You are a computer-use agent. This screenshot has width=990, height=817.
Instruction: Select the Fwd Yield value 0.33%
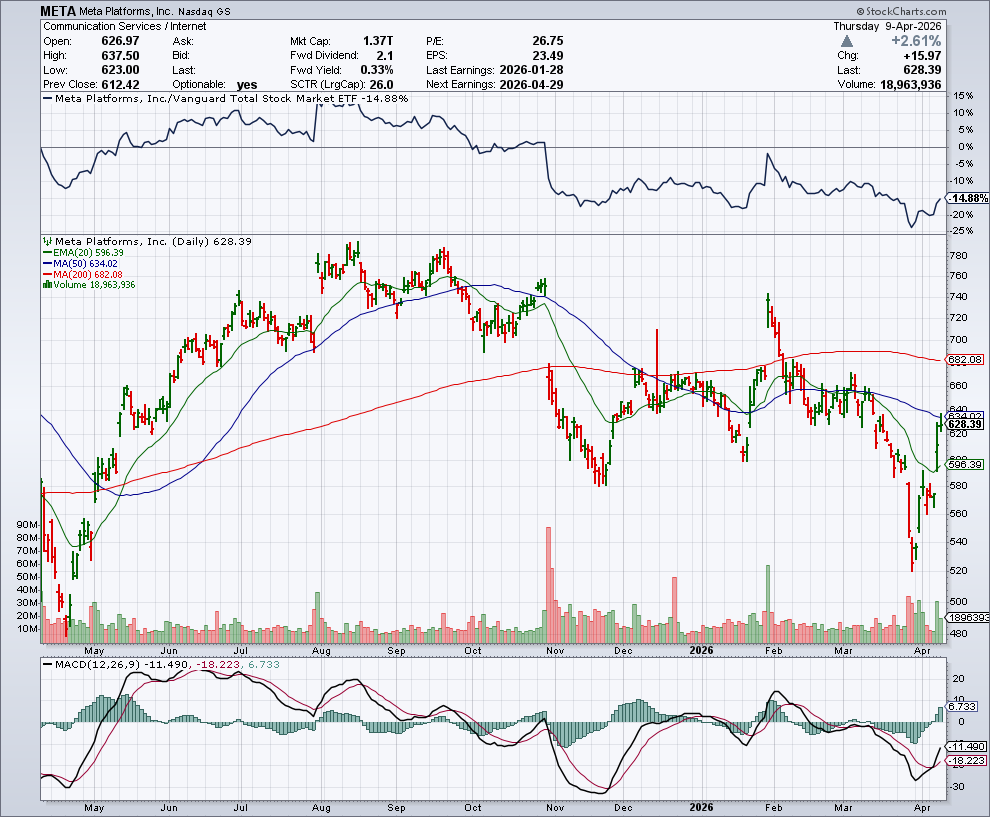[x=376, y=69]
